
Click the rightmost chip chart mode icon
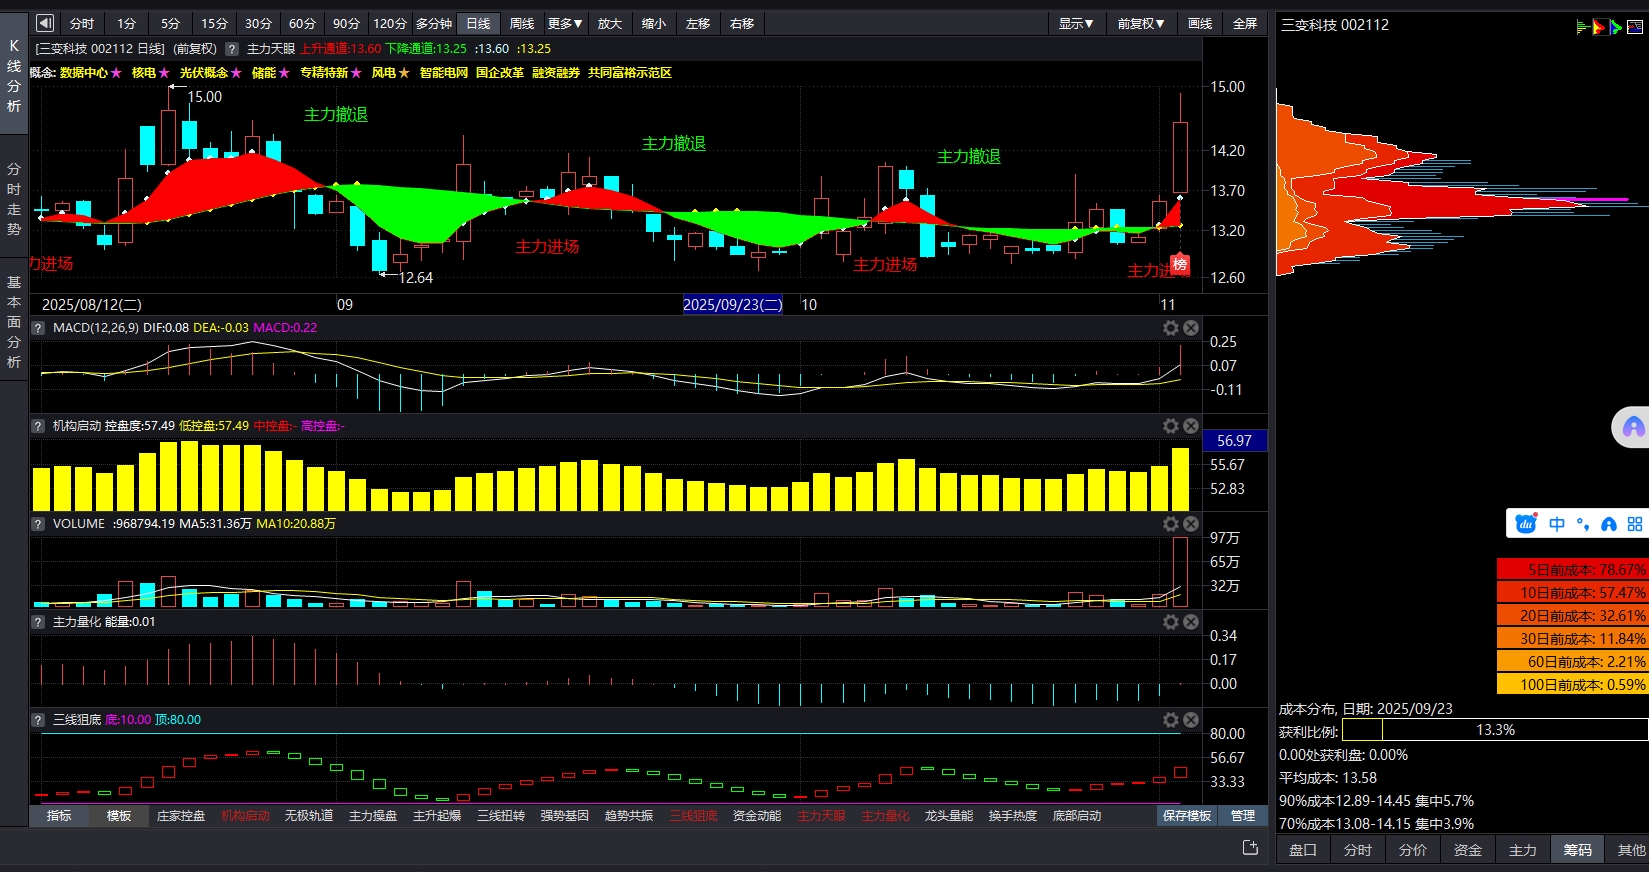pyautogui.click(x=1635, y=27)
